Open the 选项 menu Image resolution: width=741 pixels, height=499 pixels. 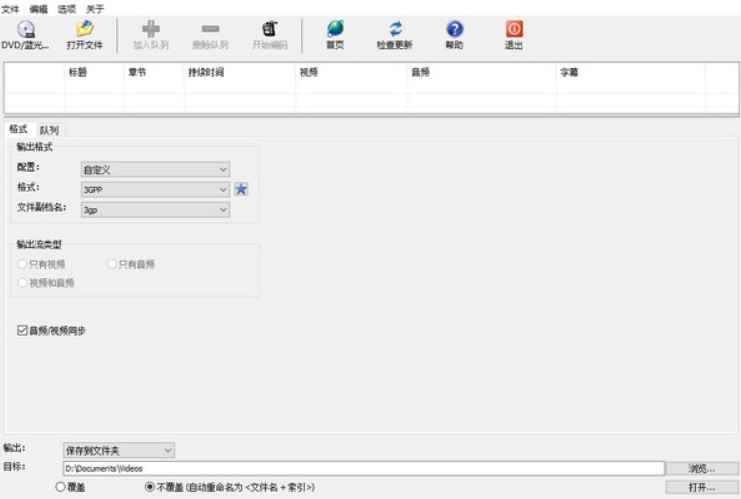(67, 9)
